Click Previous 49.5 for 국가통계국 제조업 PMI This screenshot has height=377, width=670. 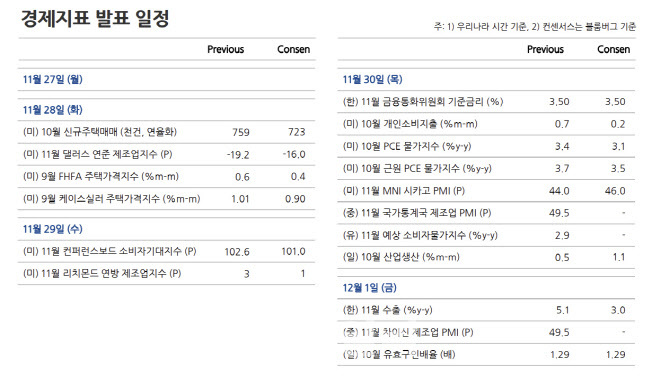559,213
